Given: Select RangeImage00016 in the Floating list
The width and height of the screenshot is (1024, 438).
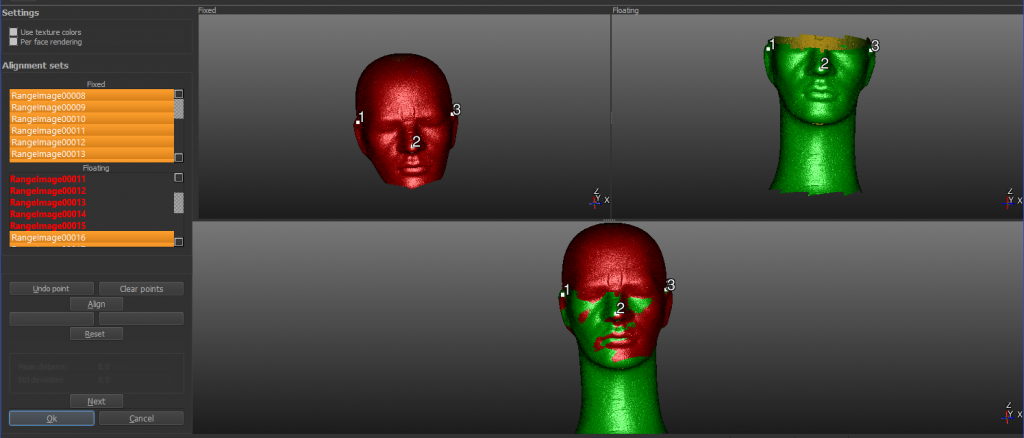Looking at the screenshot, I should (90, 238).
